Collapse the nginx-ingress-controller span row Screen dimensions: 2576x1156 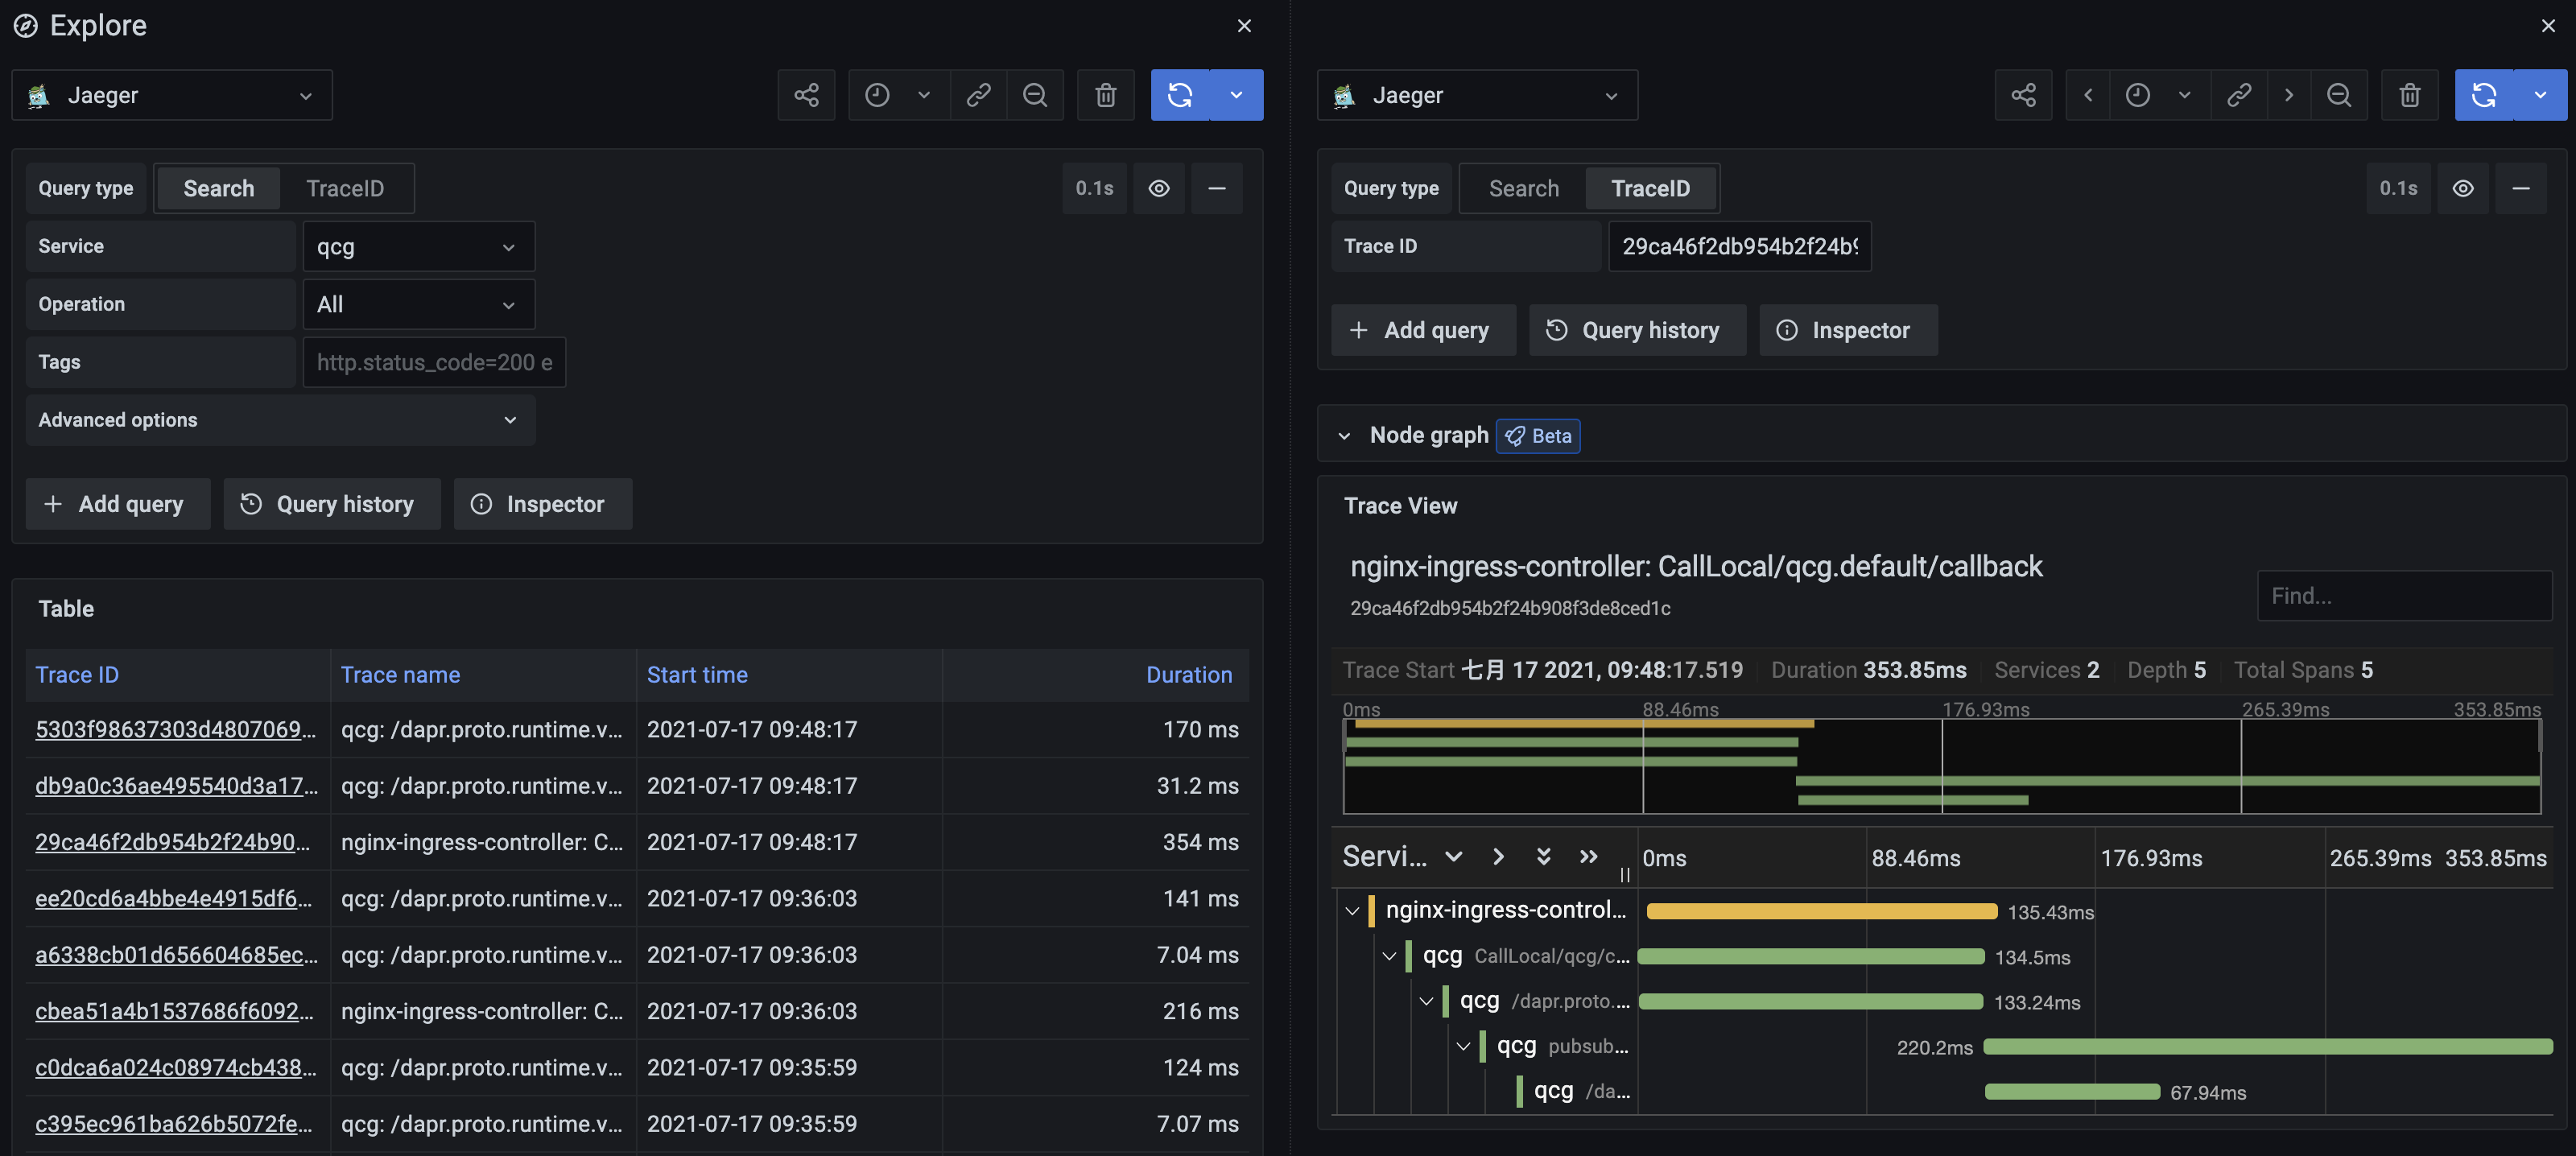click(1352, 911)
